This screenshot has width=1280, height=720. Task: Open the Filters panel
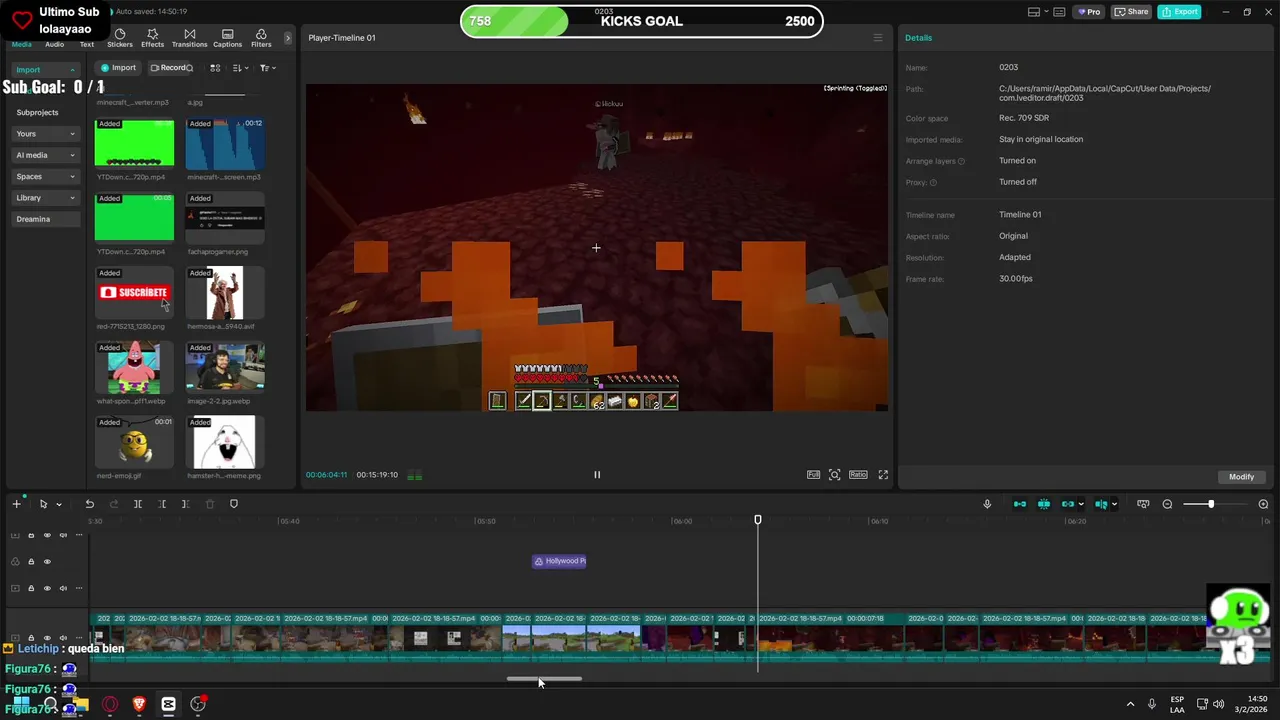click(x=261, y=38)
